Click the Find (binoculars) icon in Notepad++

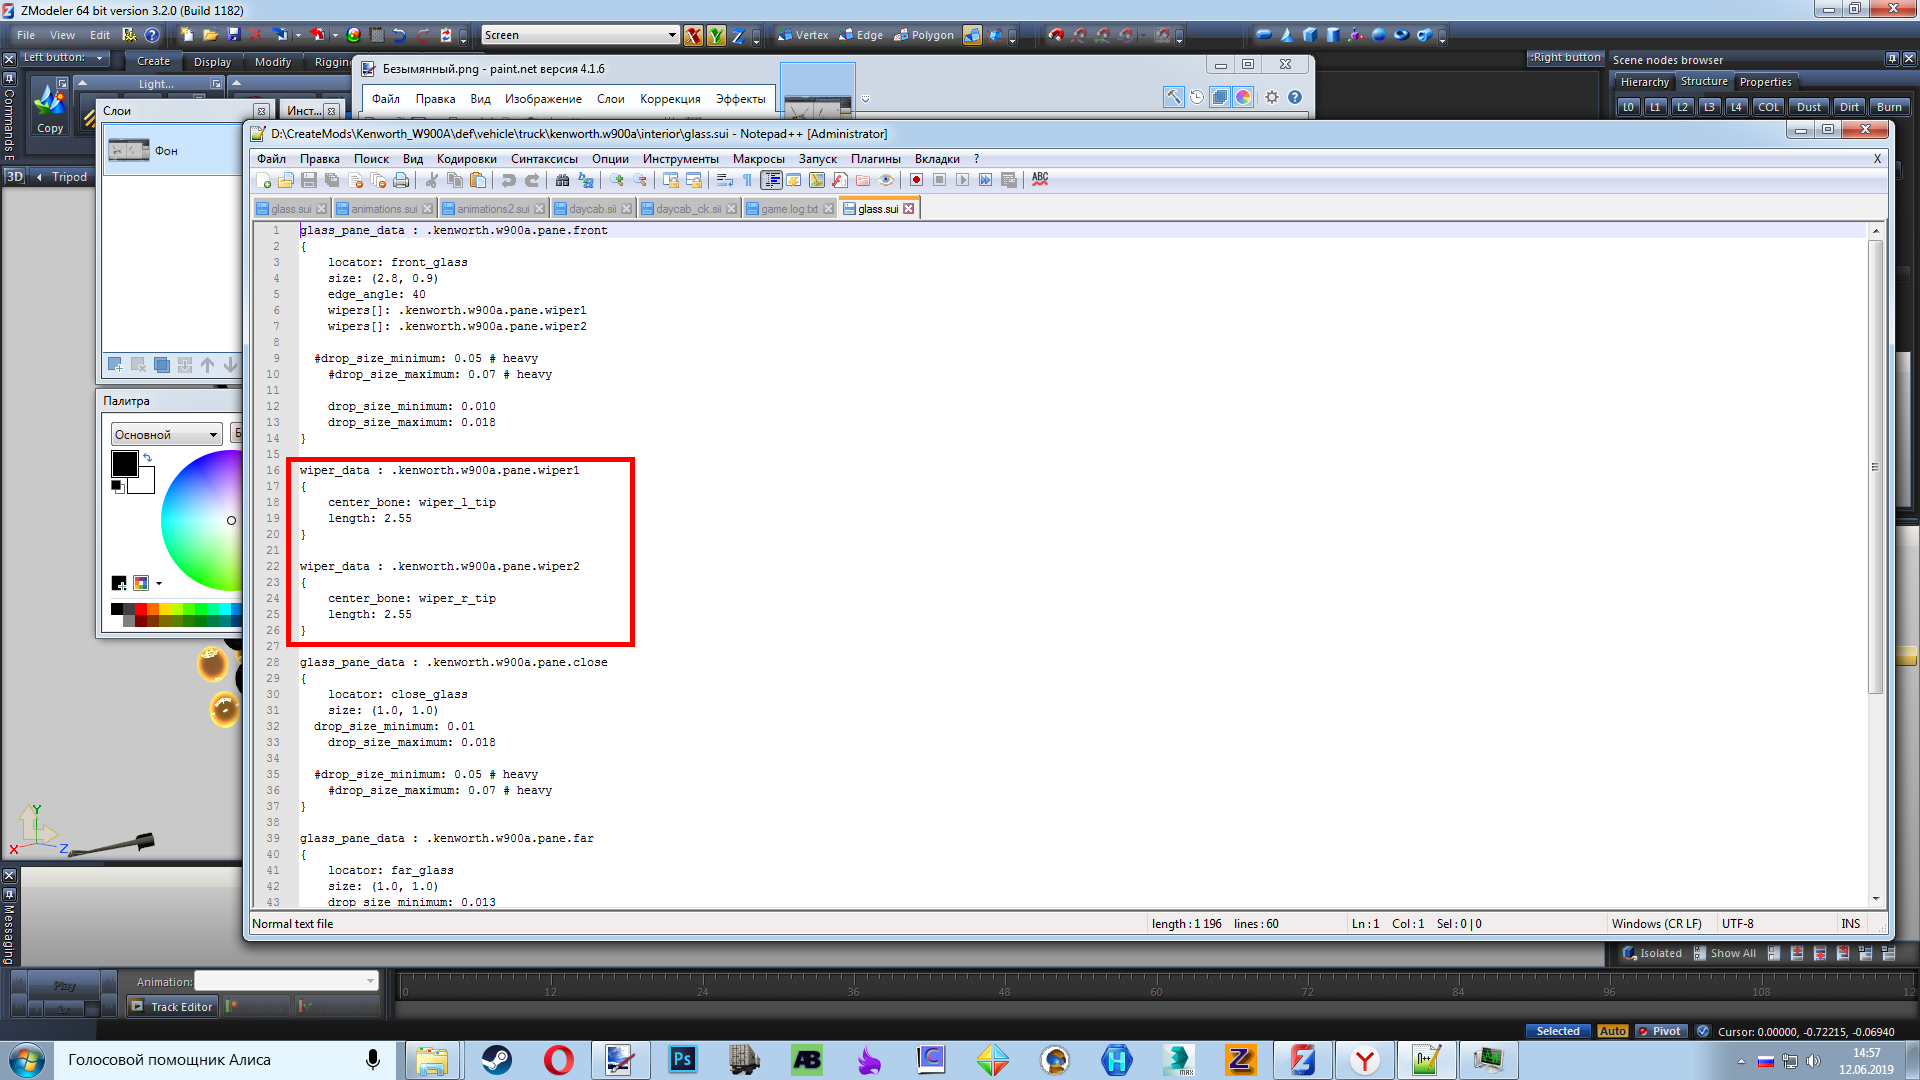pyautogui.click(x=562, y=180)
